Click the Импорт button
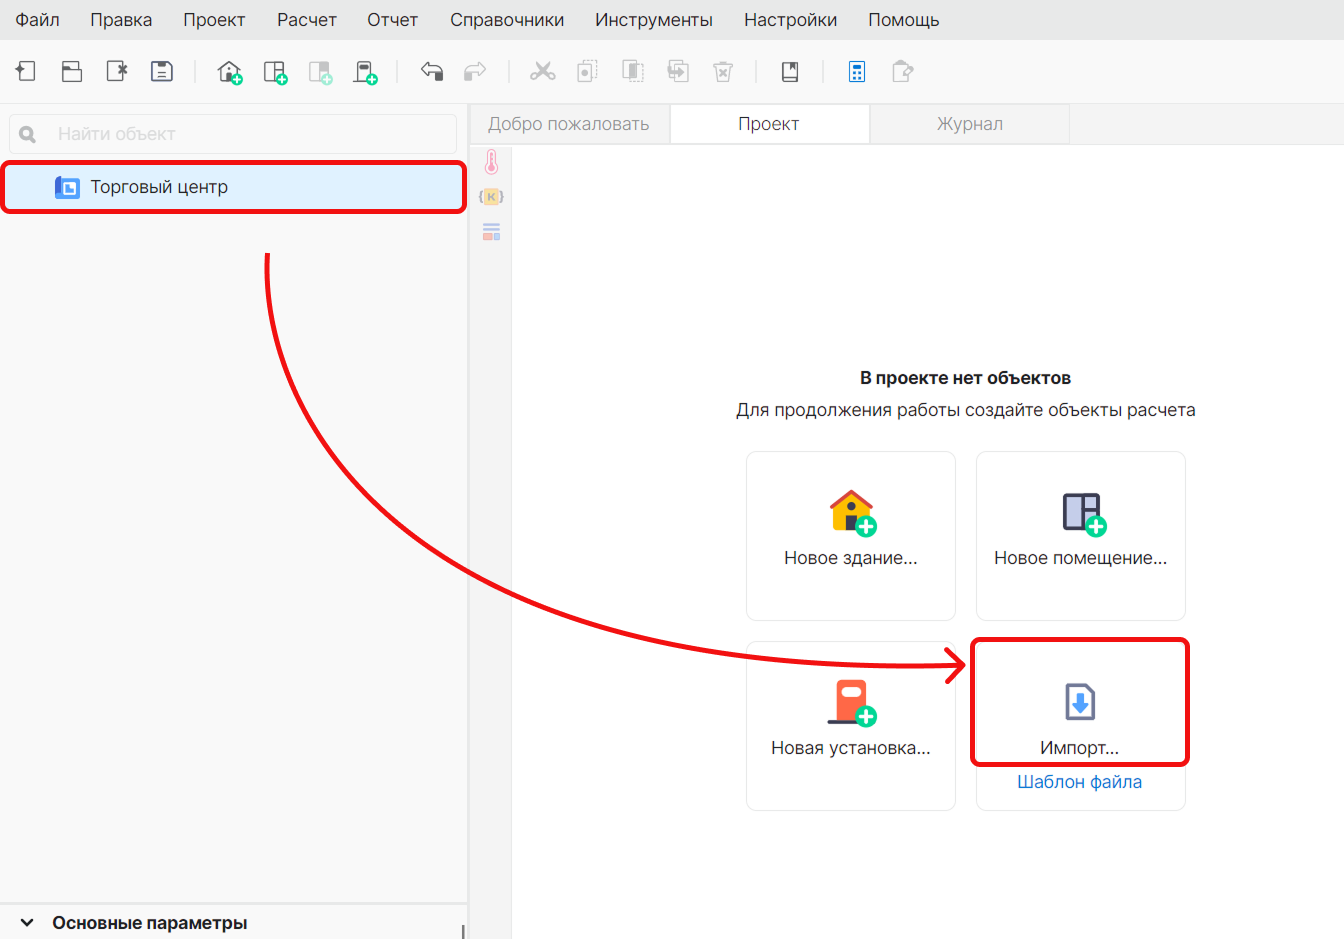 pyautogui.click(x=1080, y=703)
